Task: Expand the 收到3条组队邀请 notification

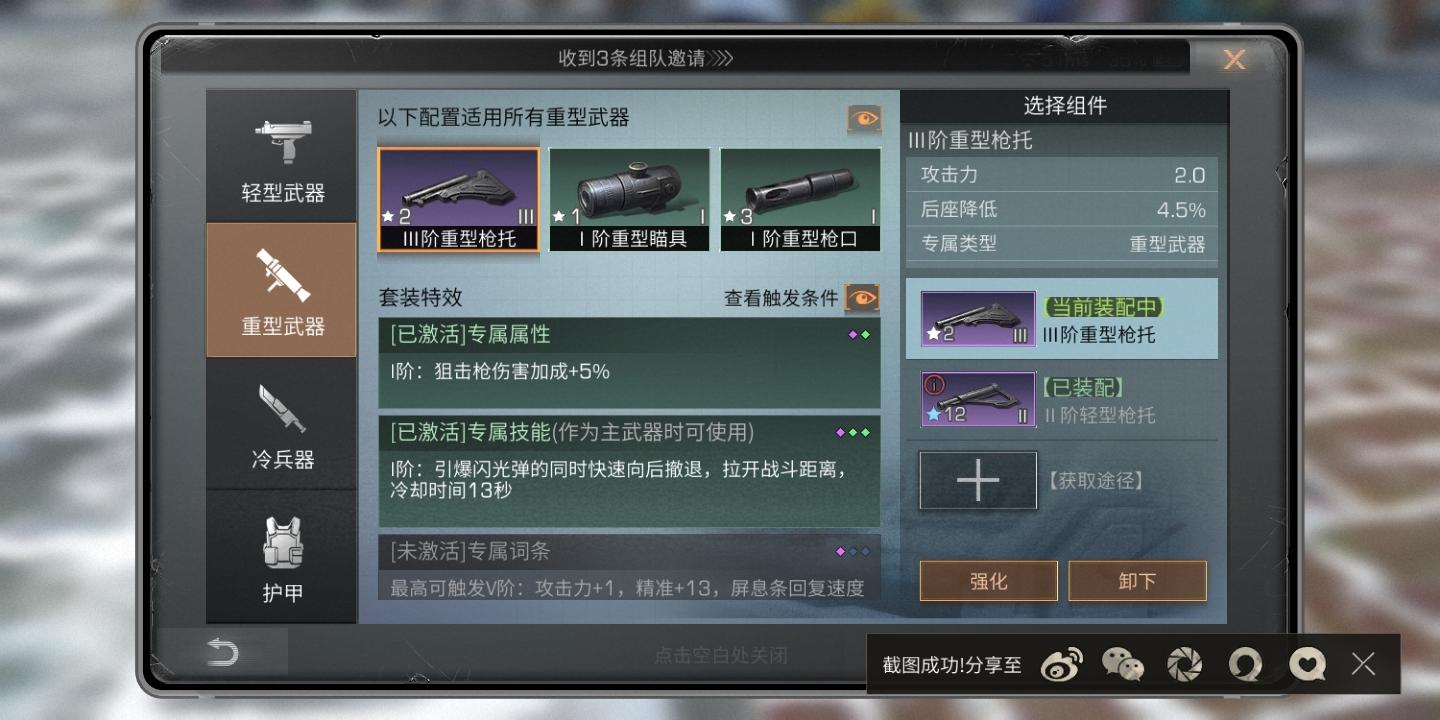Action: (x=646, y=58)
